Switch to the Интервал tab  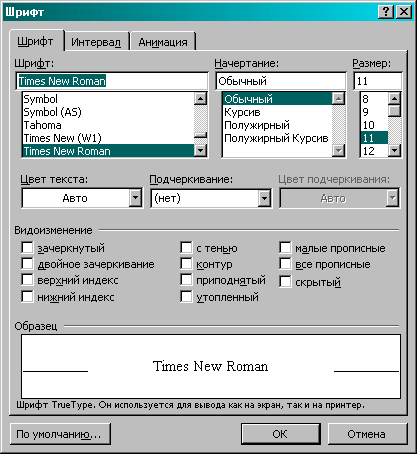pyautogui.click(x=96, y=42)
